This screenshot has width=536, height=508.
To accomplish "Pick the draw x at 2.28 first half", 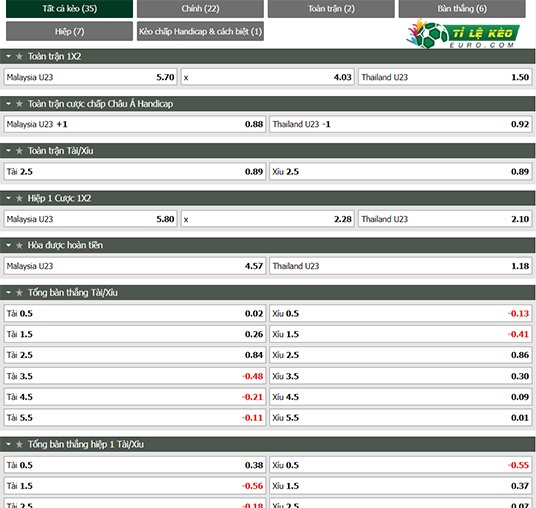I will tap(268, 219).
